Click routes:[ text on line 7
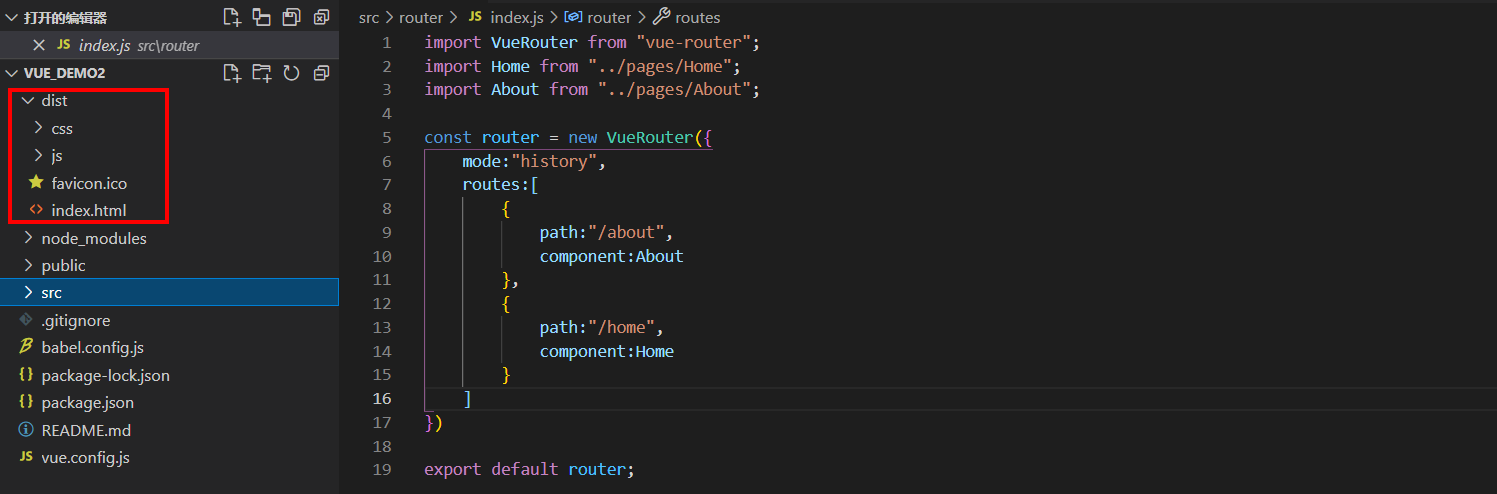This screenshot has width=1497, height=494. [500, 184]
